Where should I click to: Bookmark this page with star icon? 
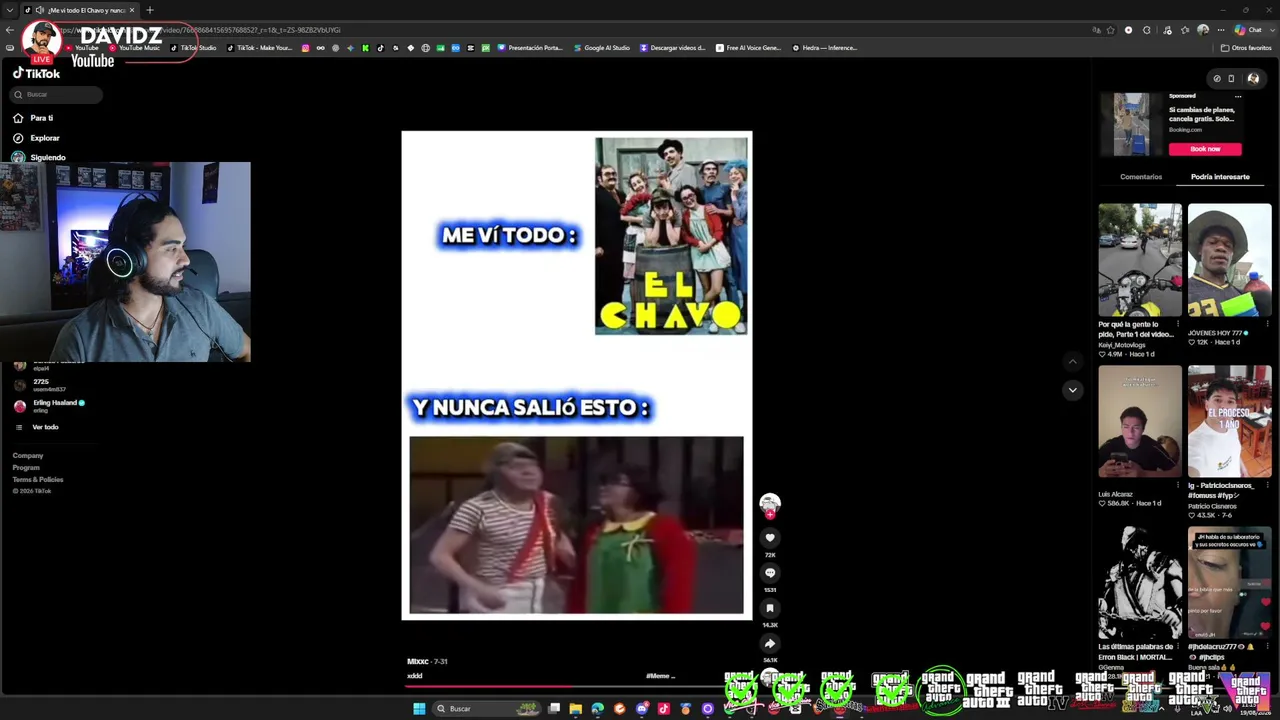coord(1111,30)
